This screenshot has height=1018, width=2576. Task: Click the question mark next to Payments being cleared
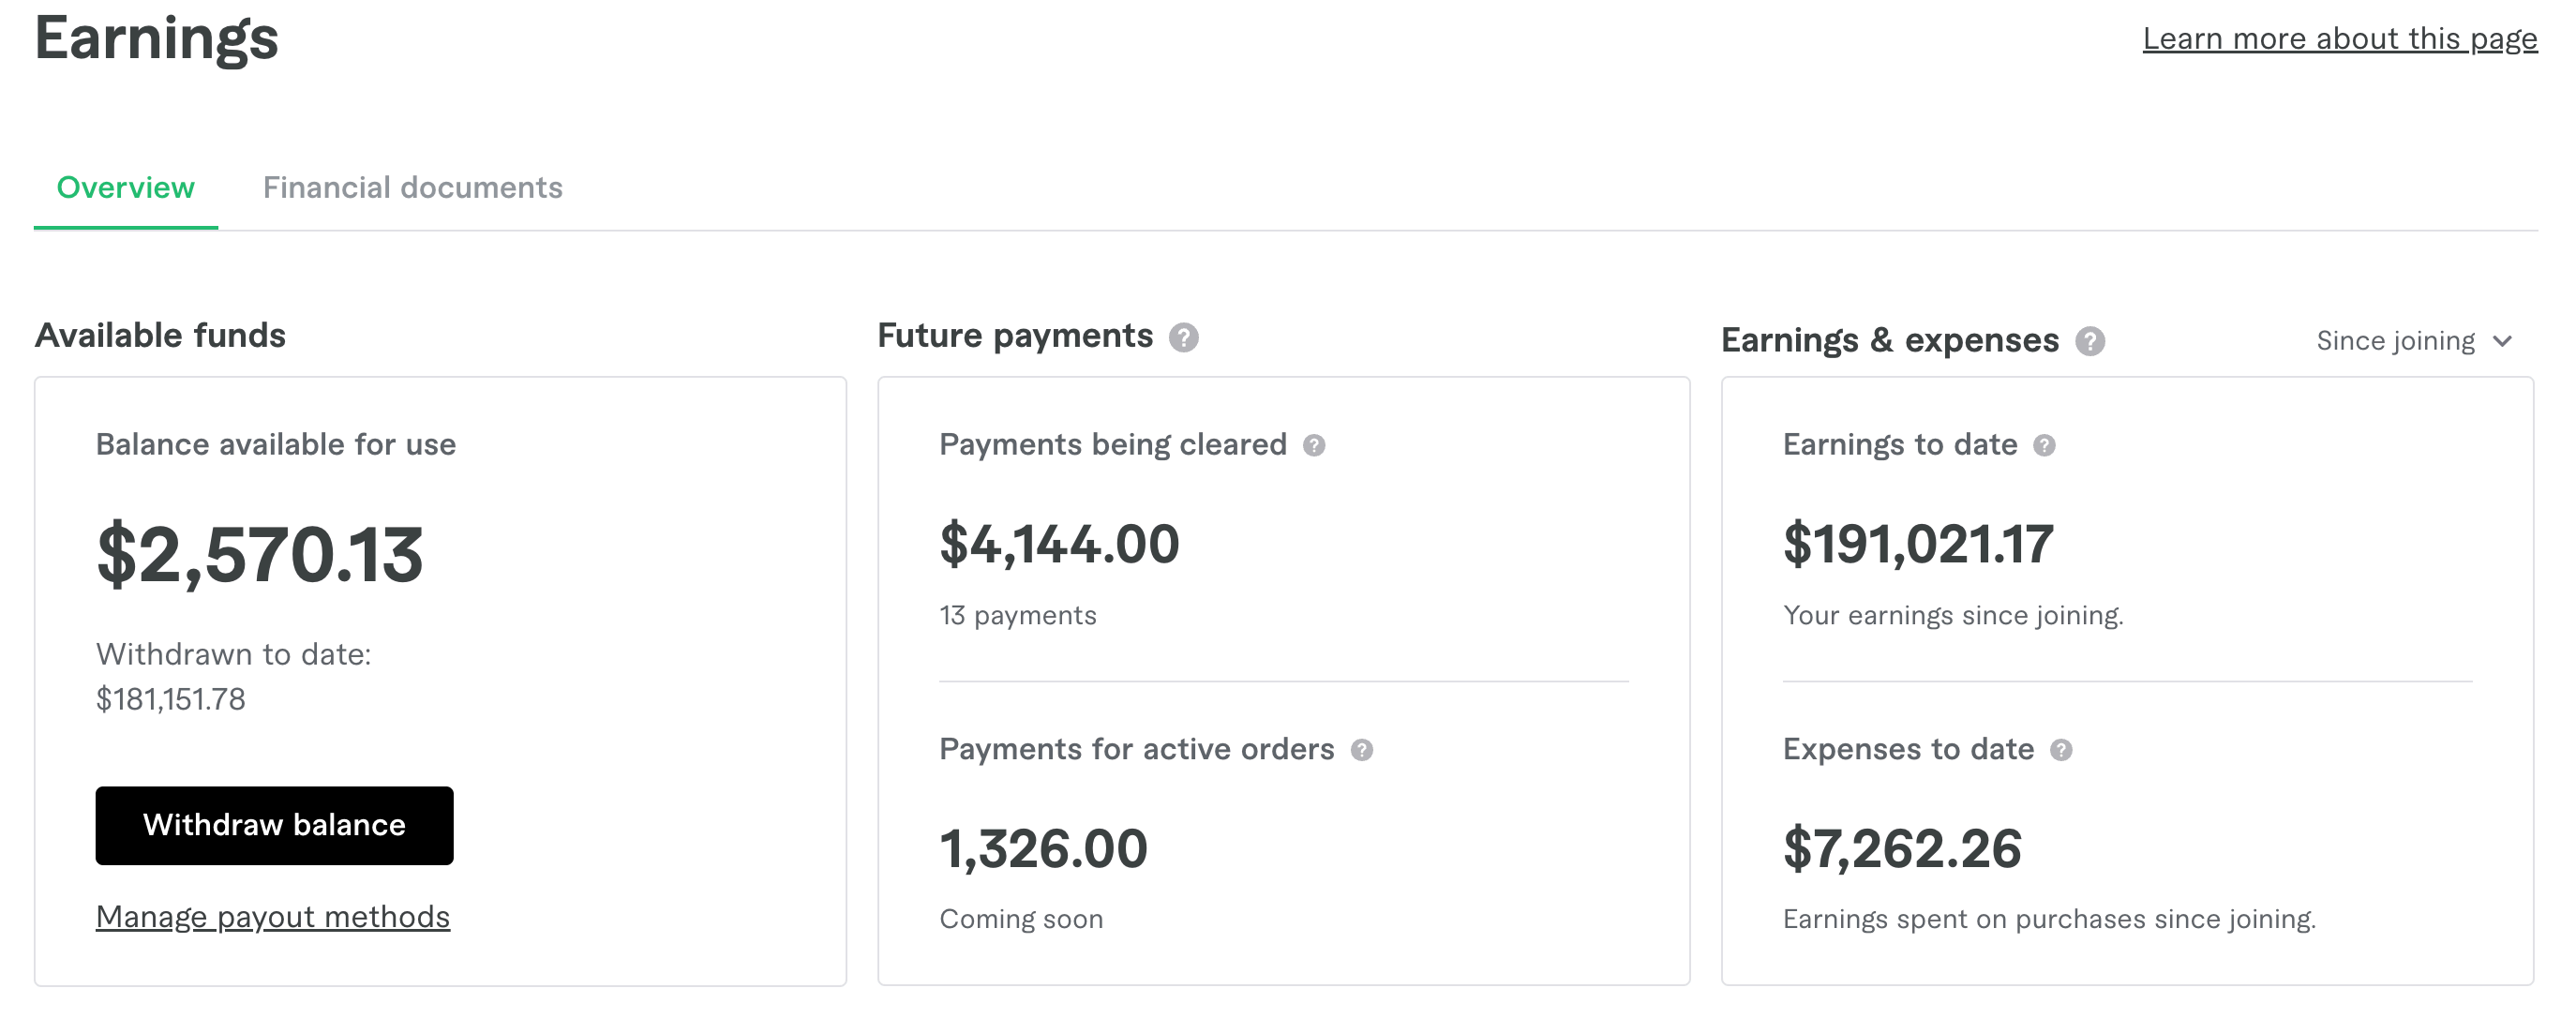point(1314,446)
